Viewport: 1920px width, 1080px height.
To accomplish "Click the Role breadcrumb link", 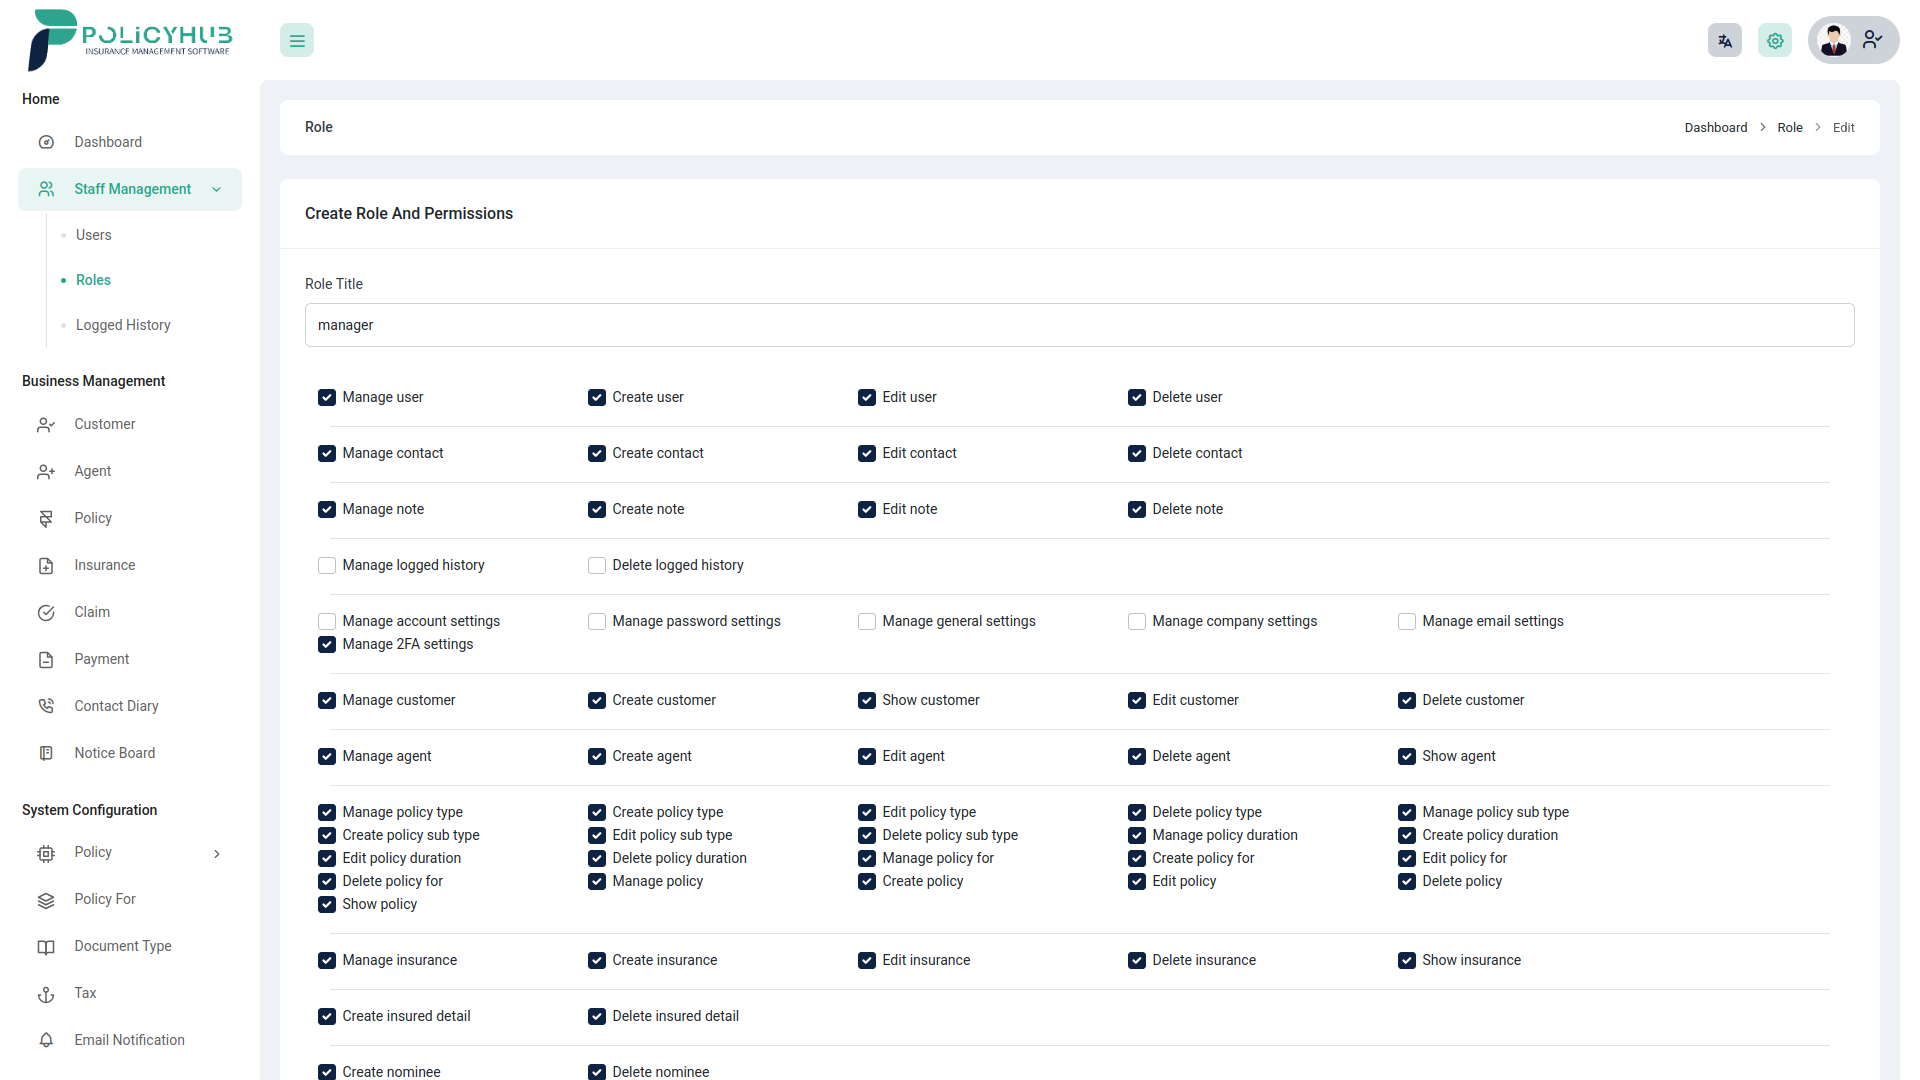I will pos(1790,127).
